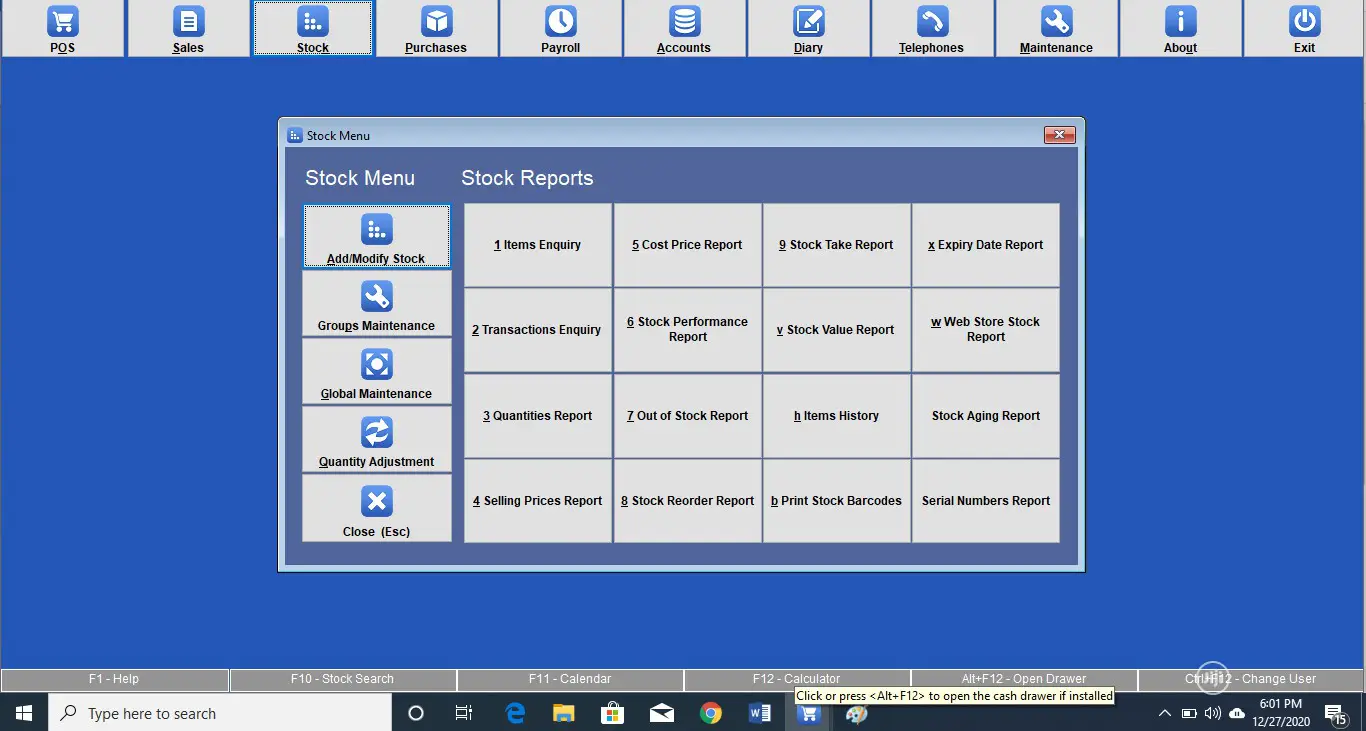Screen dimensions: 1366x731
Task: Open the Accounts module
Action: (684, 28)
